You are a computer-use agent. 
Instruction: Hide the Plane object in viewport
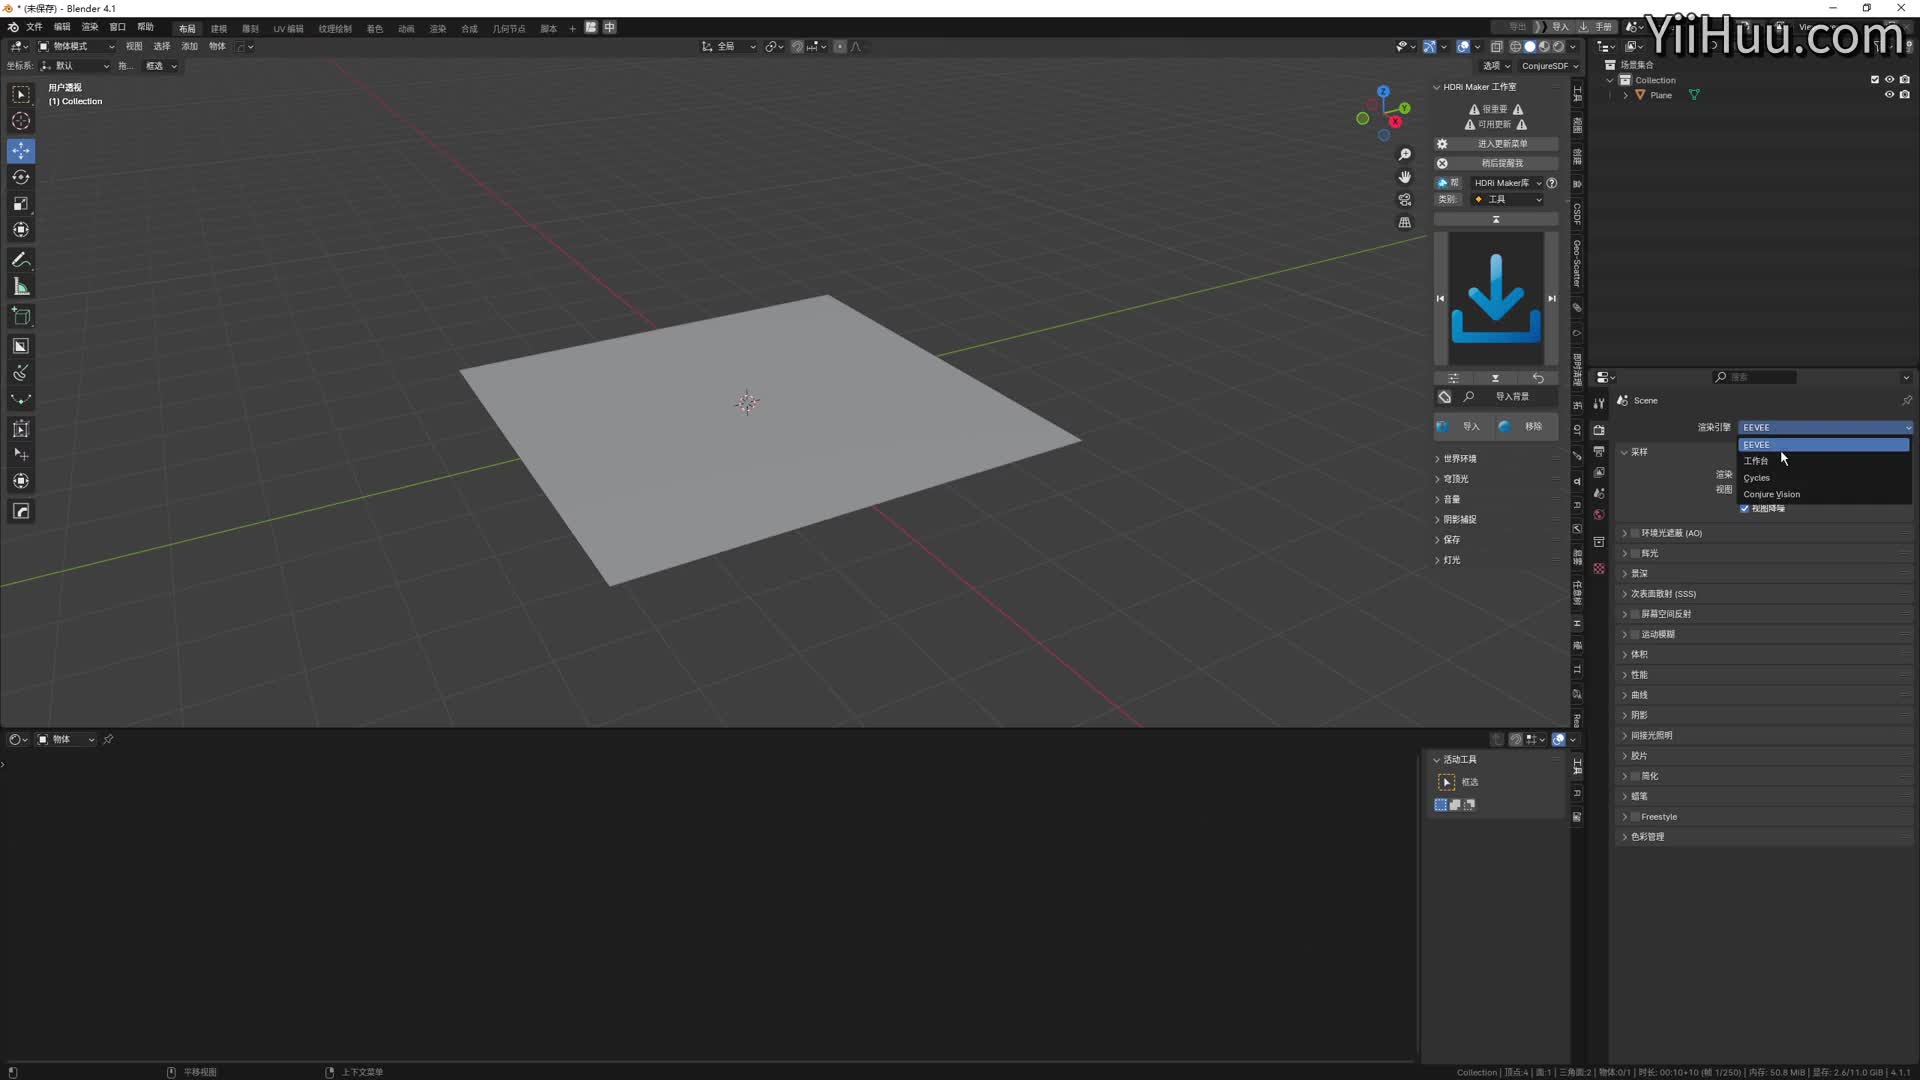point(1889,95)
